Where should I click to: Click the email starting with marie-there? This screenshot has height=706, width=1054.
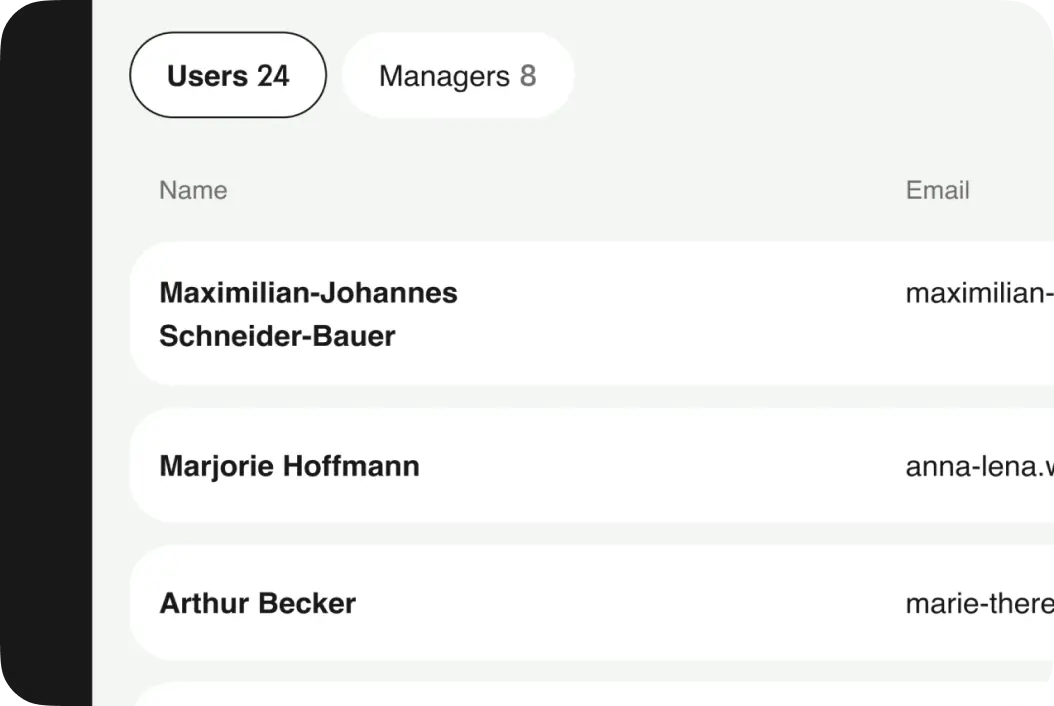click(979, 604)
